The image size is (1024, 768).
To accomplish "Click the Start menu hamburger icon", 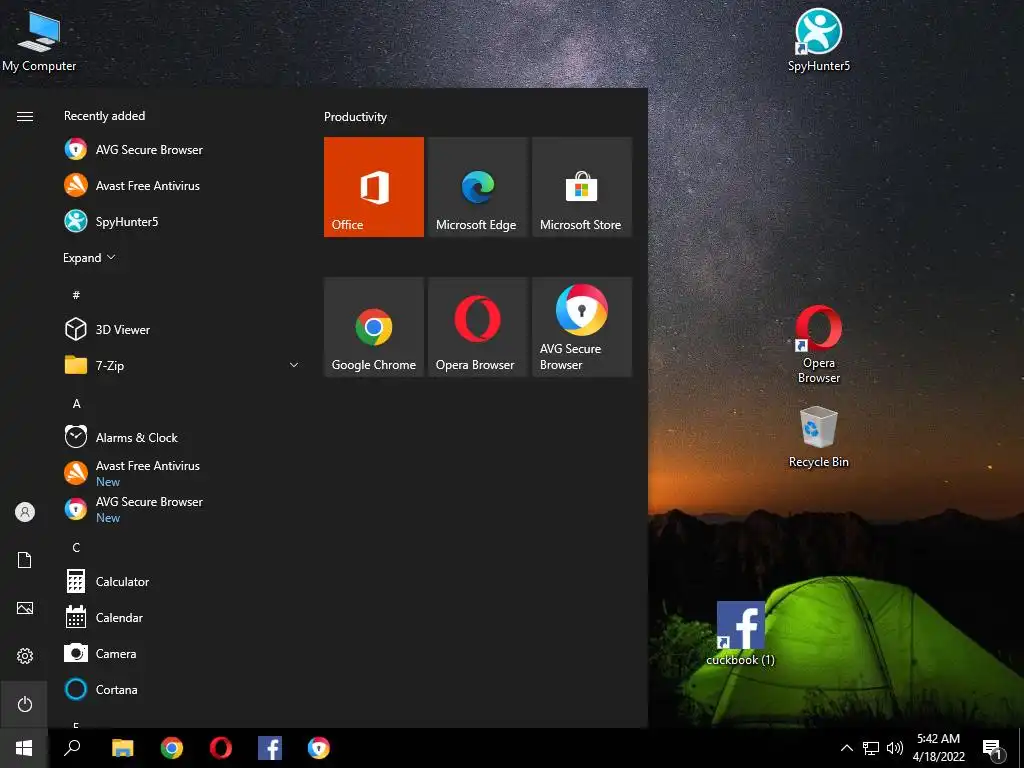I will (24, 116).
